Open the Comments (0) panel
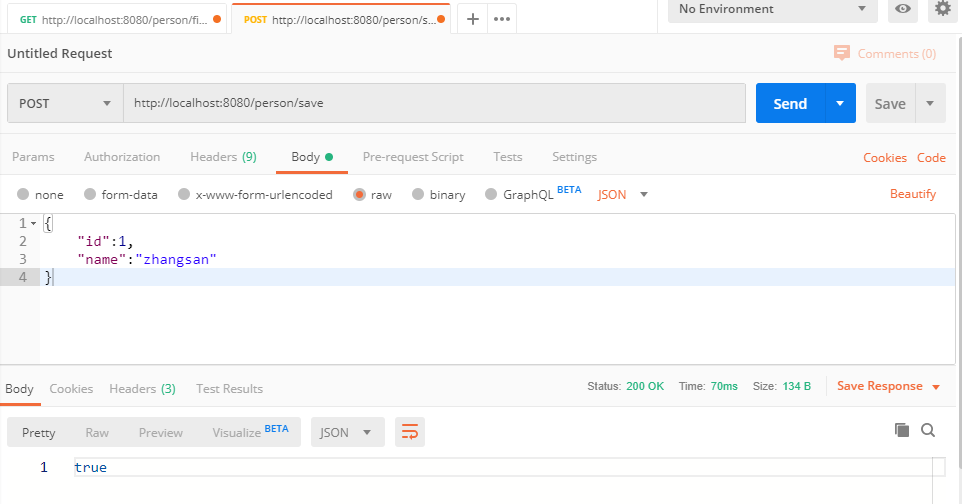The width and height of the screenshot is (962, 504). coord(885,53)
